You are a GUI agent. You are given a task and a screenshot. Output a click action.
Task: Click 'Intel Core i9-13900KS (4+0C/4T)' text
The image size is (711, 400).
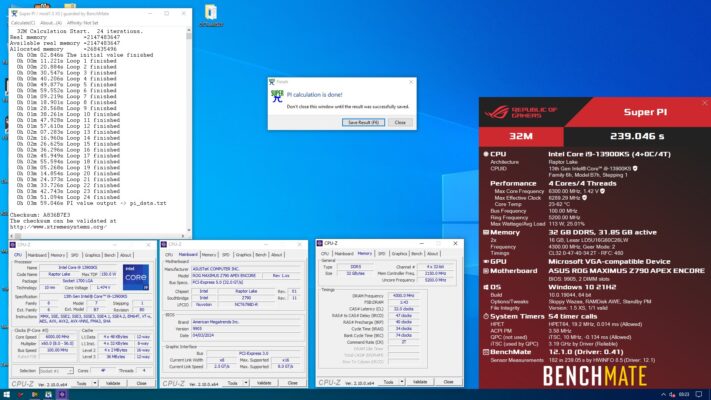[609, 154]
